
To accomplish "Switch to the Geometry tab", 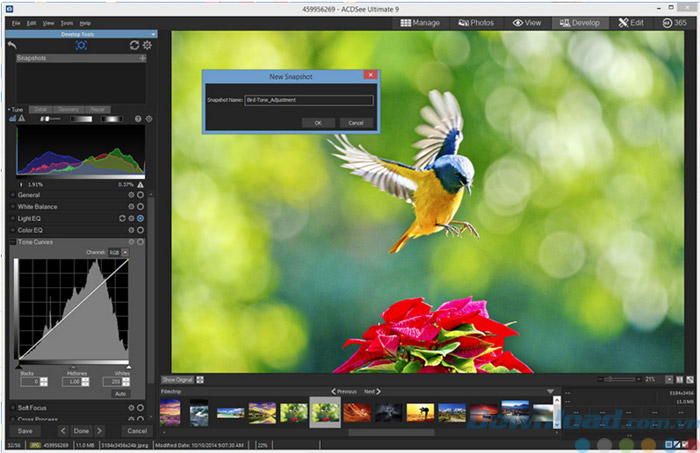I will (x=68, y=109).
